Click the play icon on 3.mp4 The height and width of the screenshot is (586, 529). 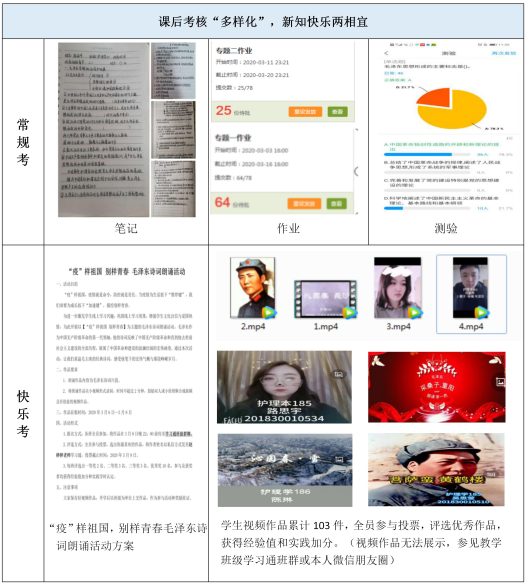point(415,312)
